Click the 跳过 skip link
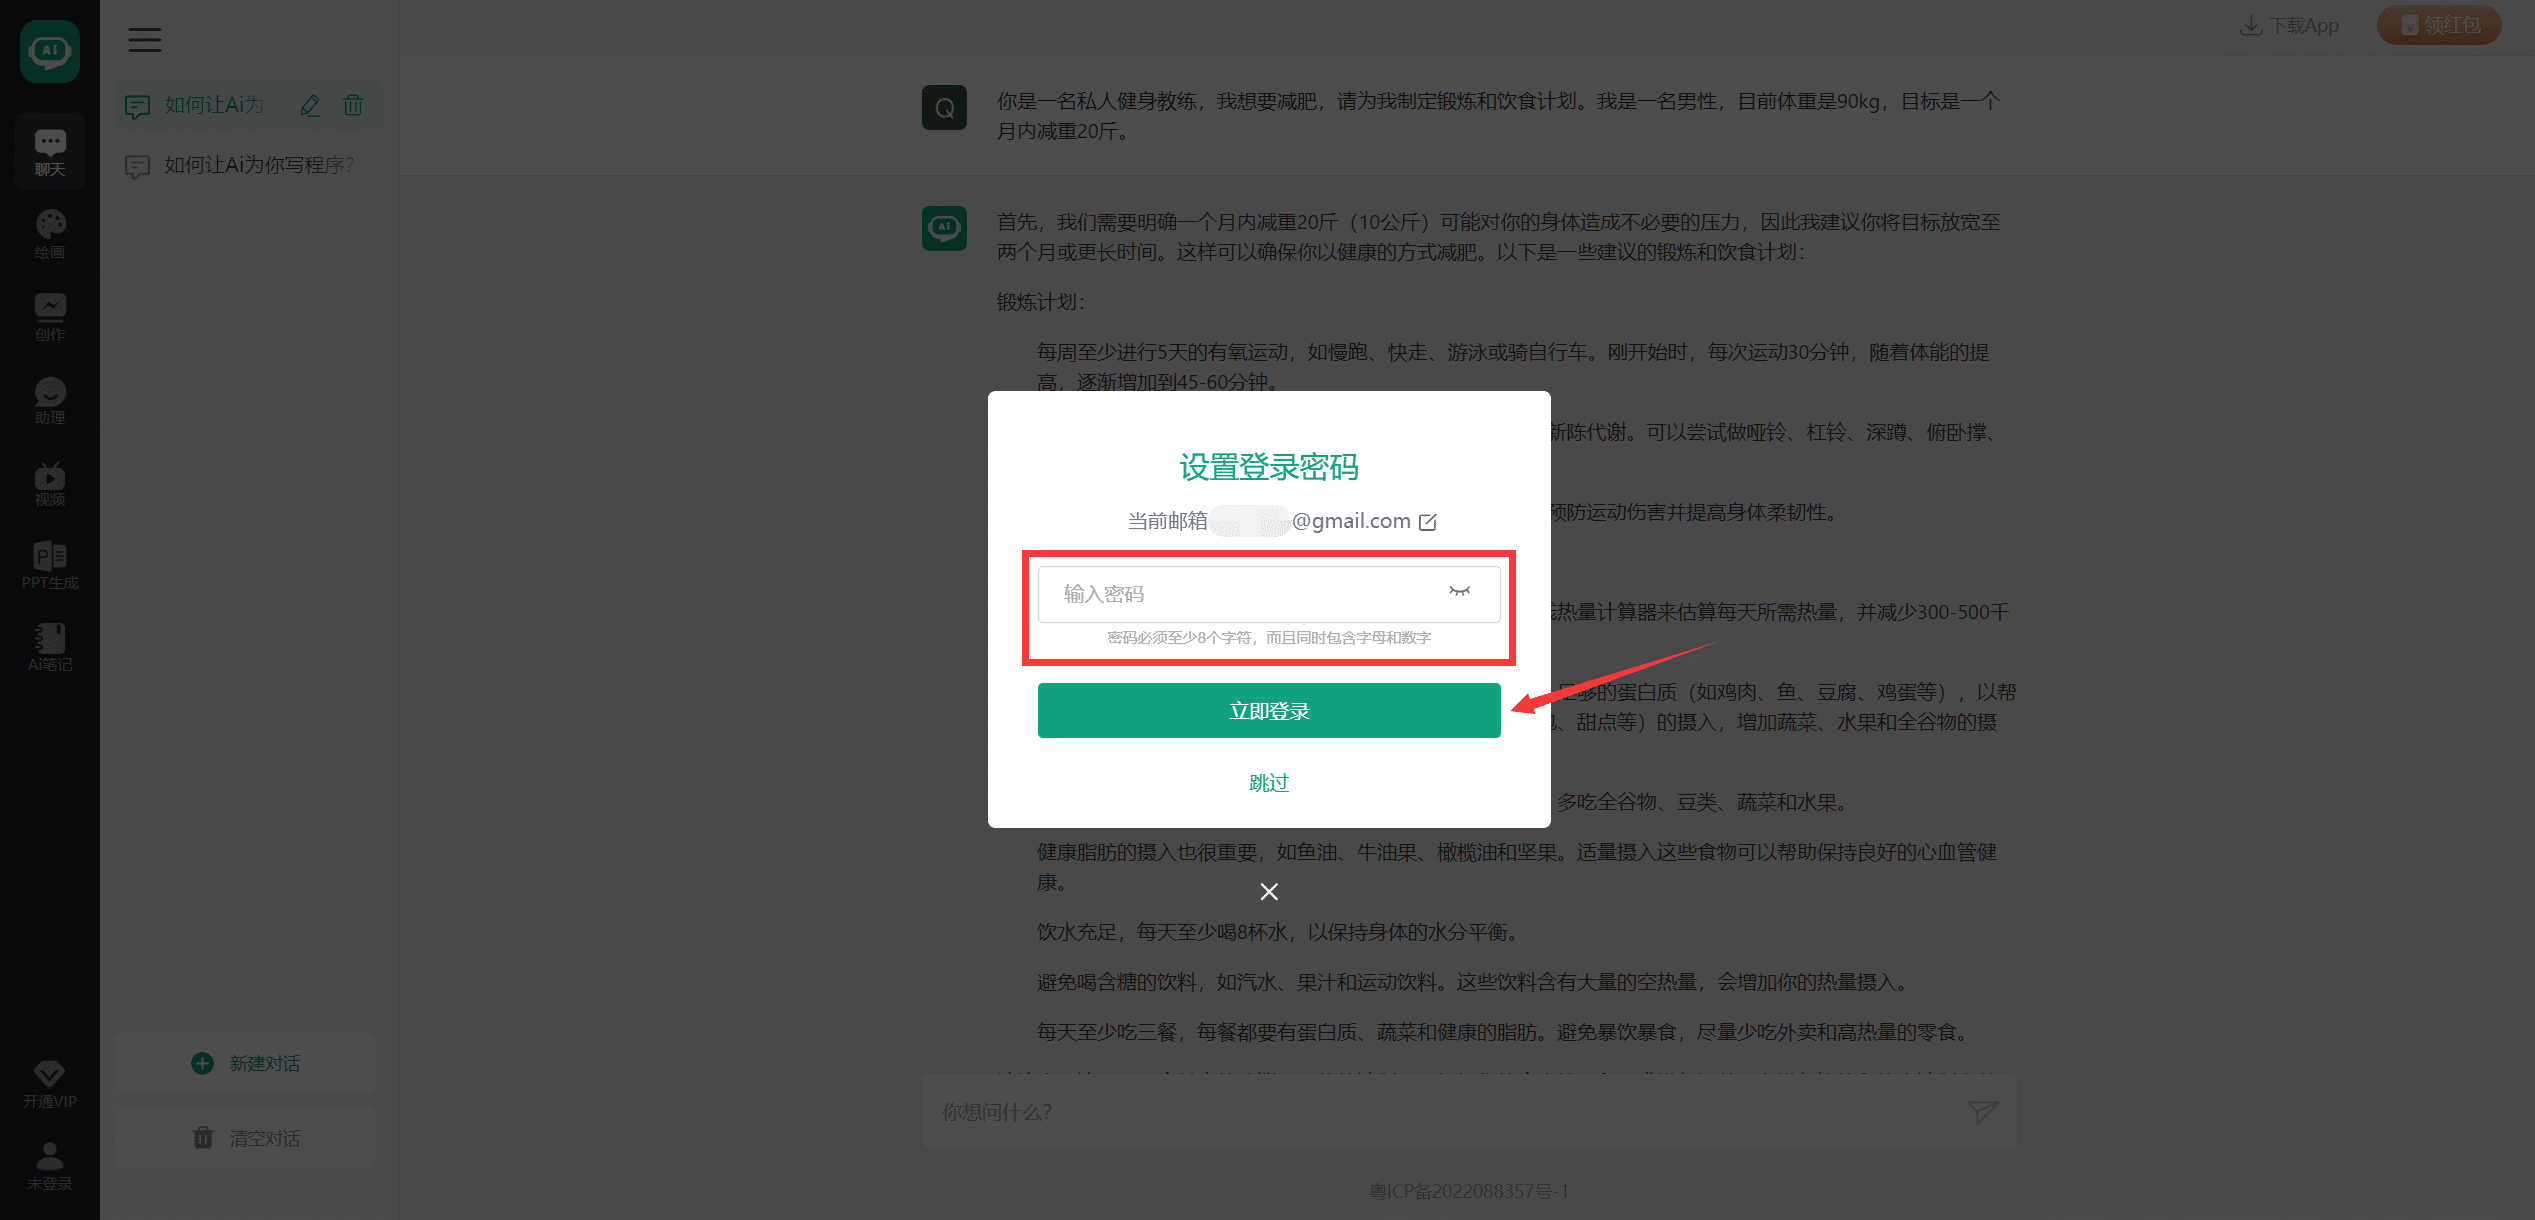This screenshot has height=1220, width=2535. tap(1268, 783)
